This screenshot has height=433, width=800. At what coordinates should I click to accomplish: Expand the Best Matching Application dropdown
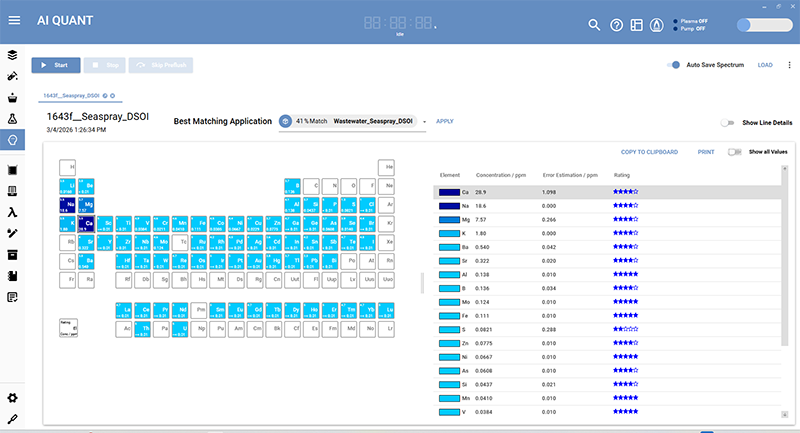coord(425,122)
